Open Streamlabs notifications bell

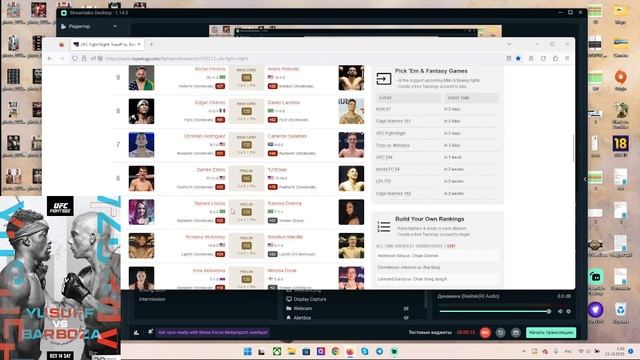150,332
